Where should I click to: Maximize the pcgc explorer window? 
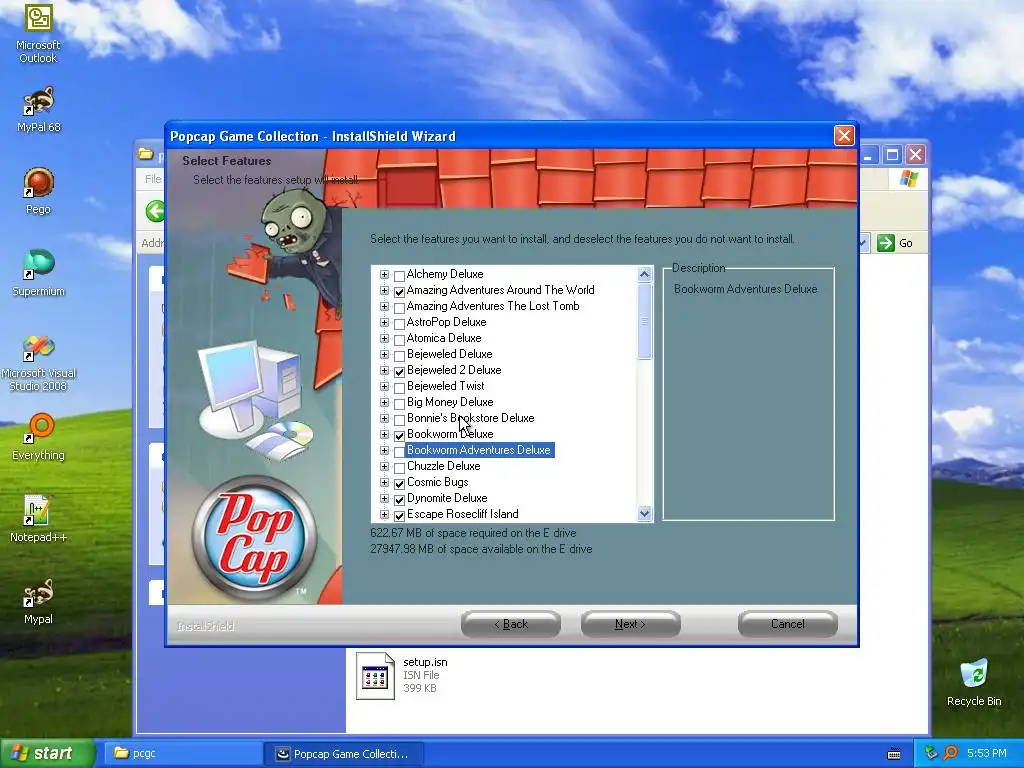pos(892,155)
